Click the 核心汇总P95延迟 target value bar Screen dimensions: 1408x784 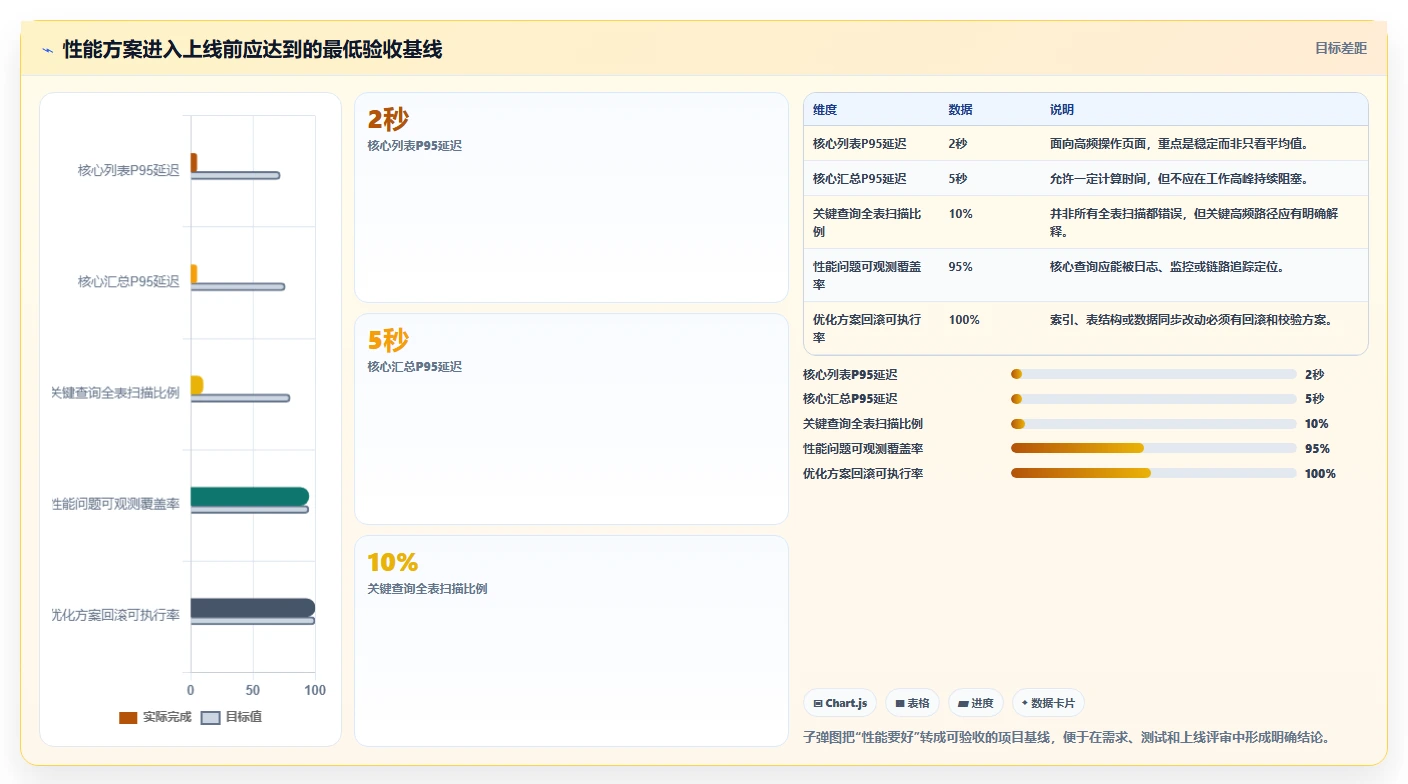click(238, 287)
